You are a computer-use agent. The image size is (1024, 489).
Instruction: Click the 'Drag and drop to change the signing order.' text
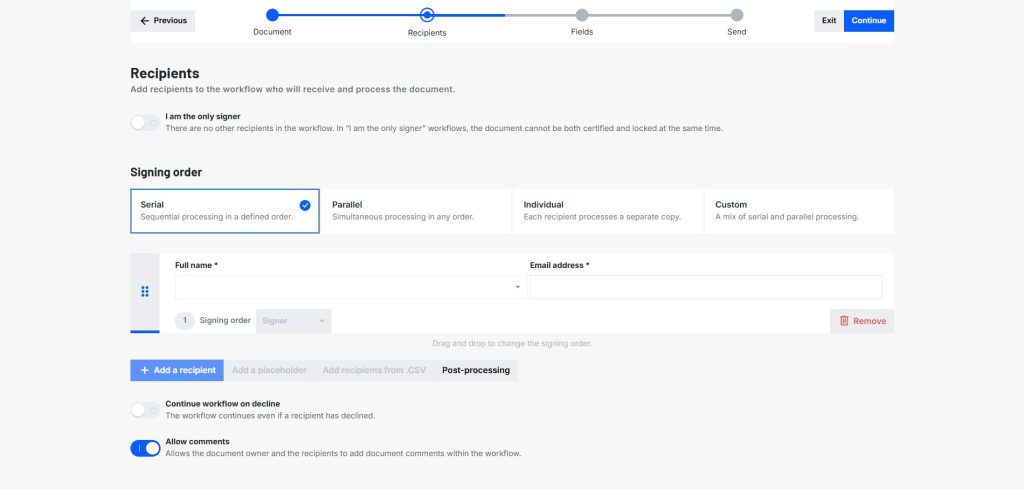(512, 343)
